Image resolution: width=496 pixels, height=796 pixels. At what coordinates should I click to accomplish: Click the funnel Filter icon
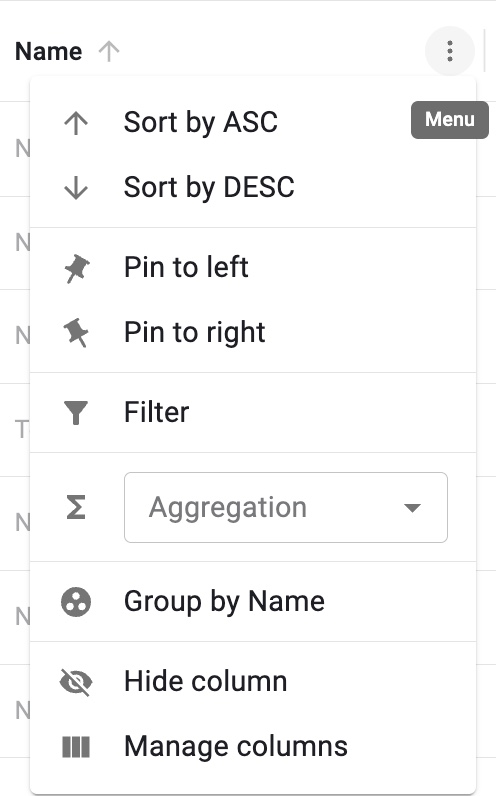(76, 412)
